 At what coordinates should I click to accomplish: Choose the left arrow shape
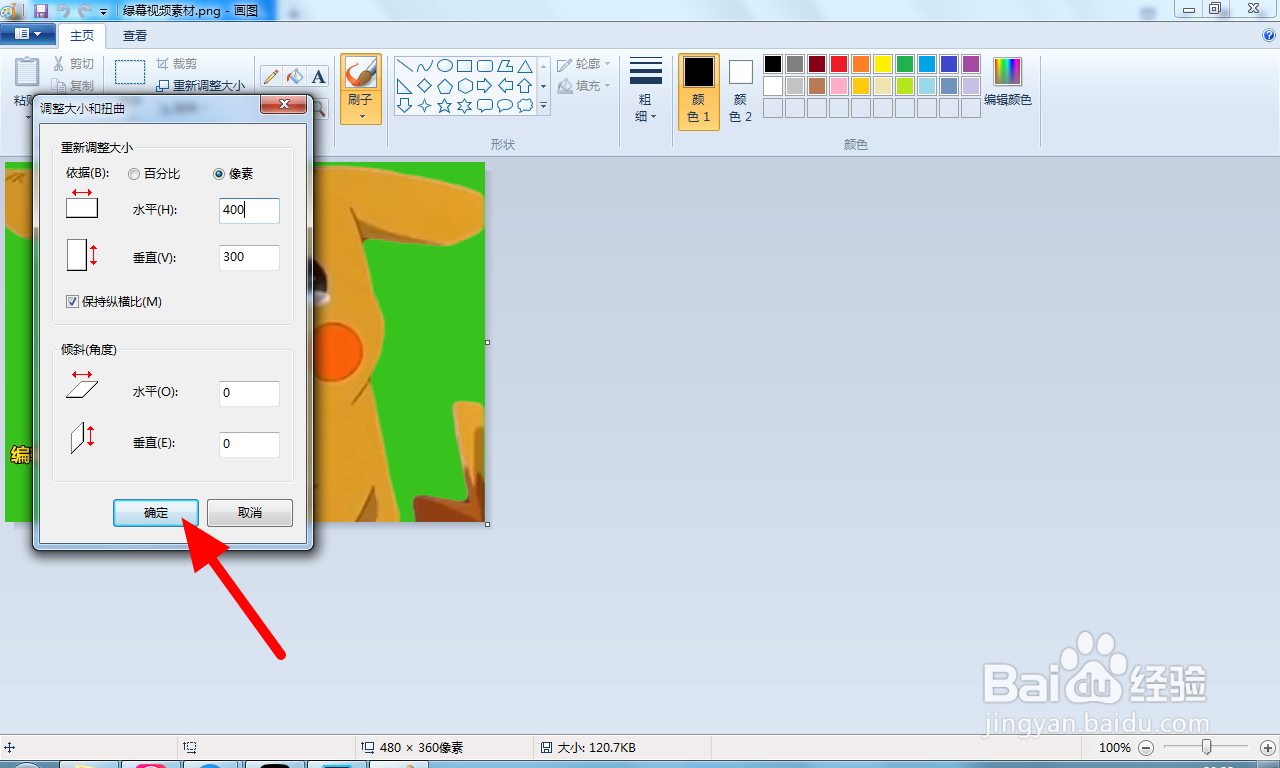tap(505, 86)
